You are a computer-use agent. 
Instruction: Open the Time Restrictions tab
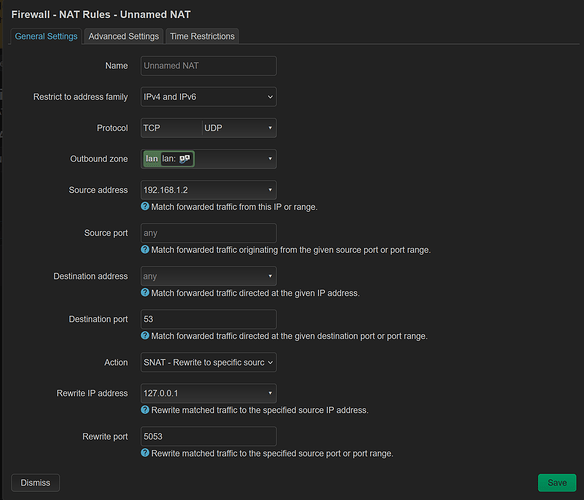point(202,36)
